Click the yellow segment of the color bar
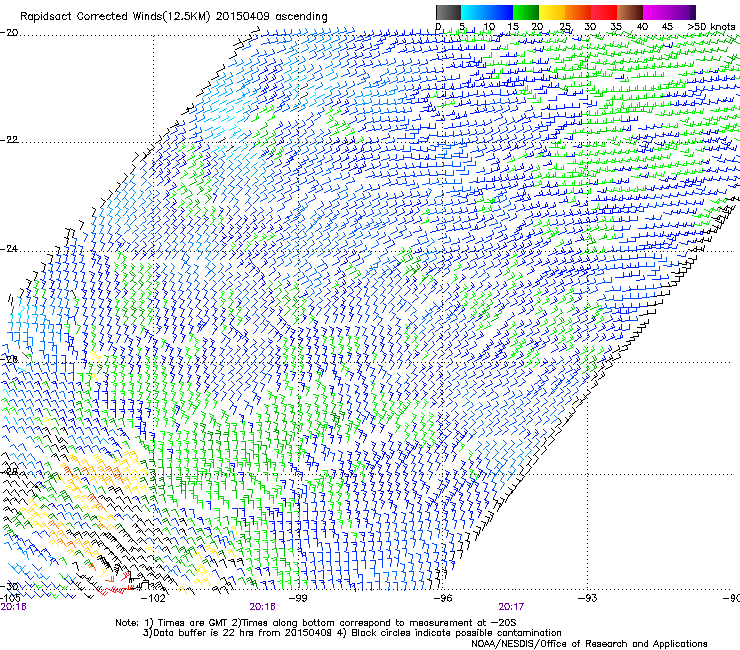 click(x=552, y=12)
